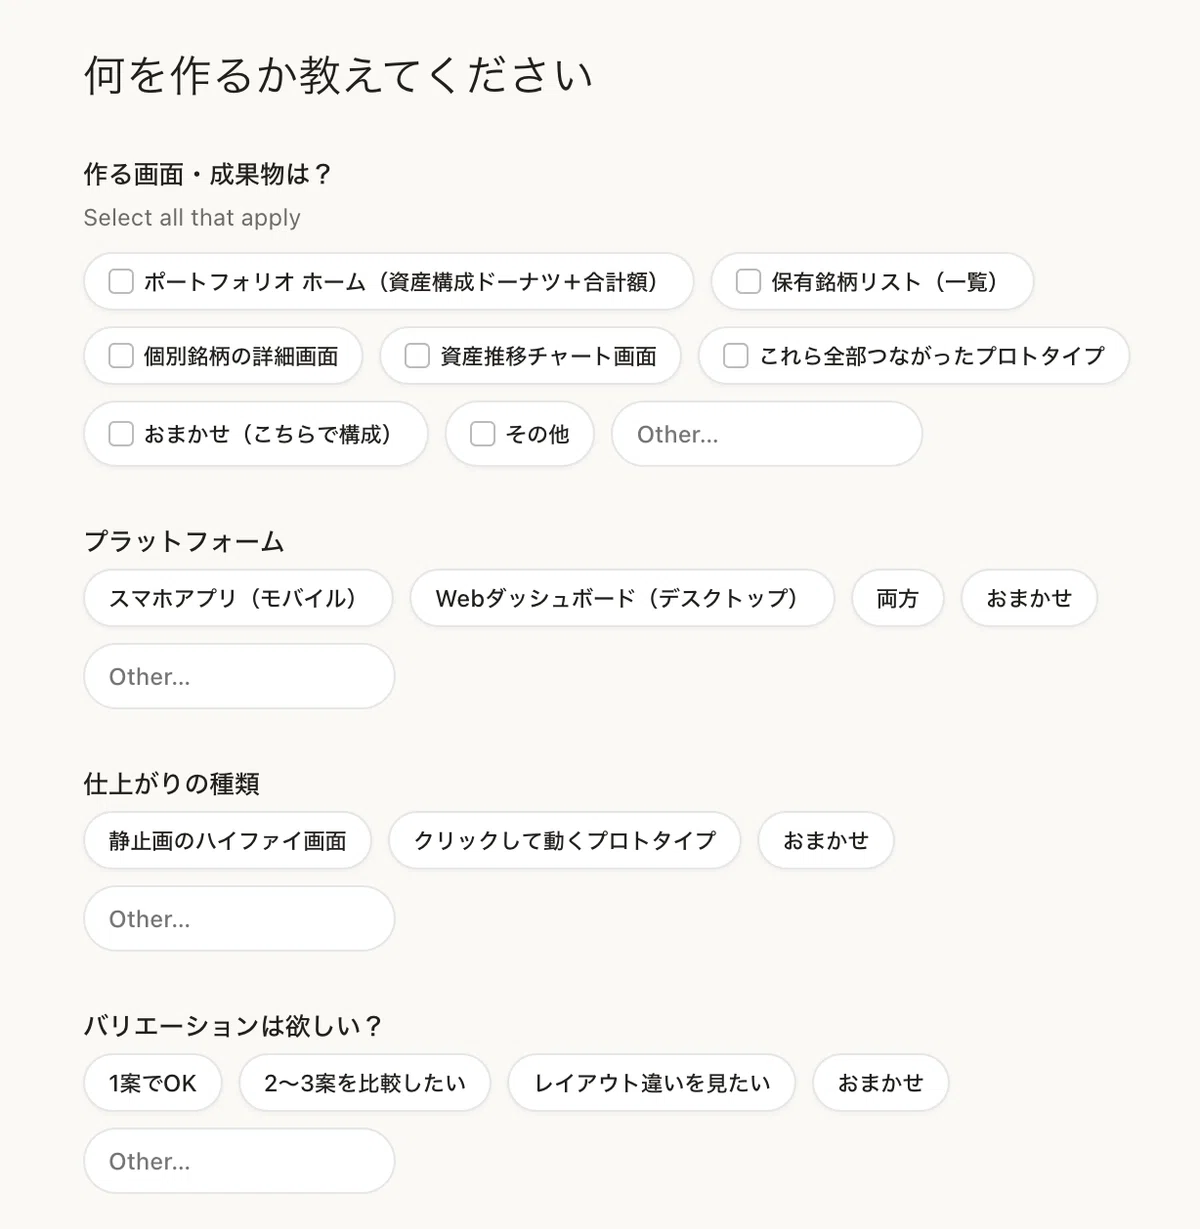Choose 2〜3案を比較したい option
Image resolution: width=1200 pixels, height=1229 pixels.
coord(365,1083)
